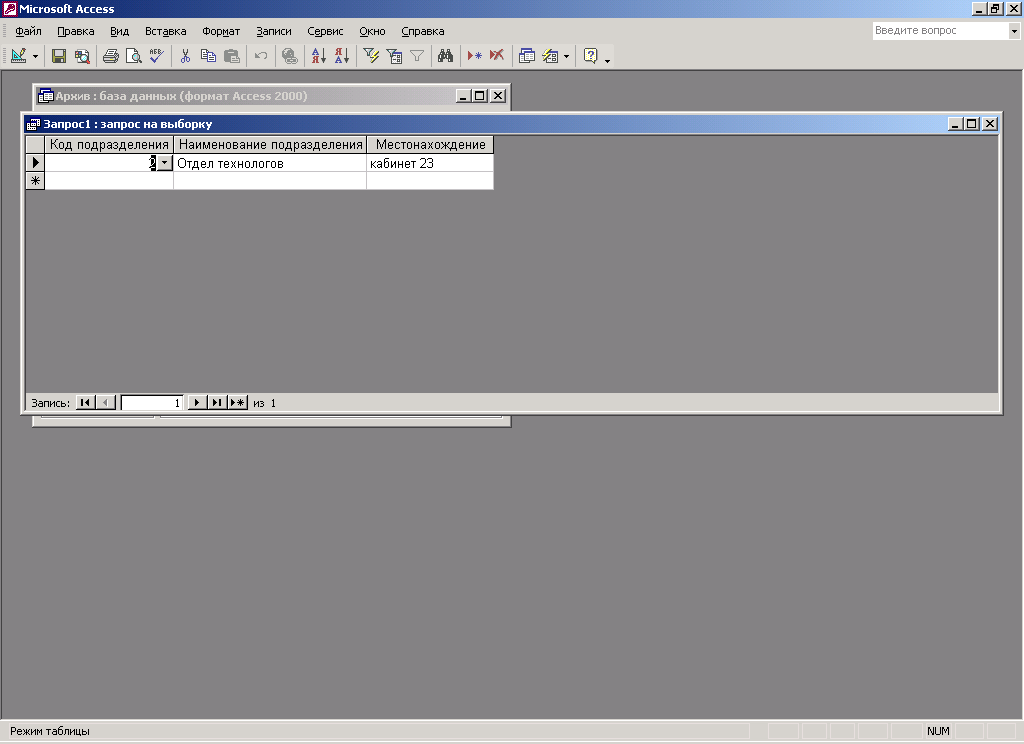Click the 'Введите вопрос' help box
The height and width of the screenshot is (744, 1024).
[940, 30]
